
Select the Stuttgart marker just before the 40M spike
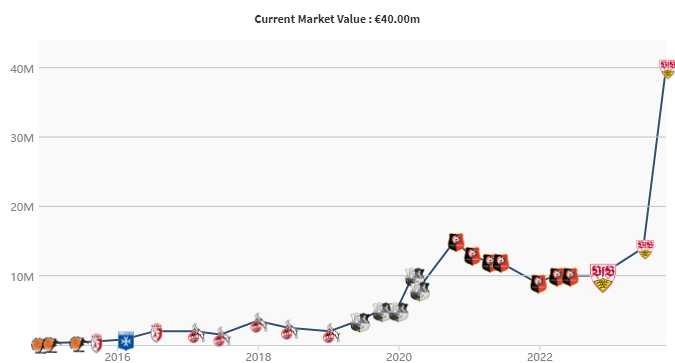[x=645, y=249]
